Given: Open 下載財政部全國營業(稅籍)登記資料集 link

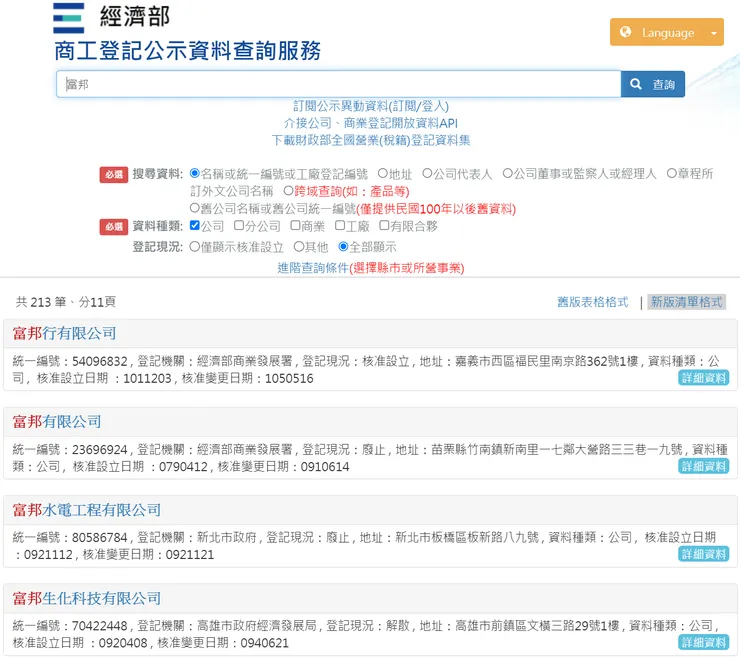Looking at the screenshot, I should 370,140.
